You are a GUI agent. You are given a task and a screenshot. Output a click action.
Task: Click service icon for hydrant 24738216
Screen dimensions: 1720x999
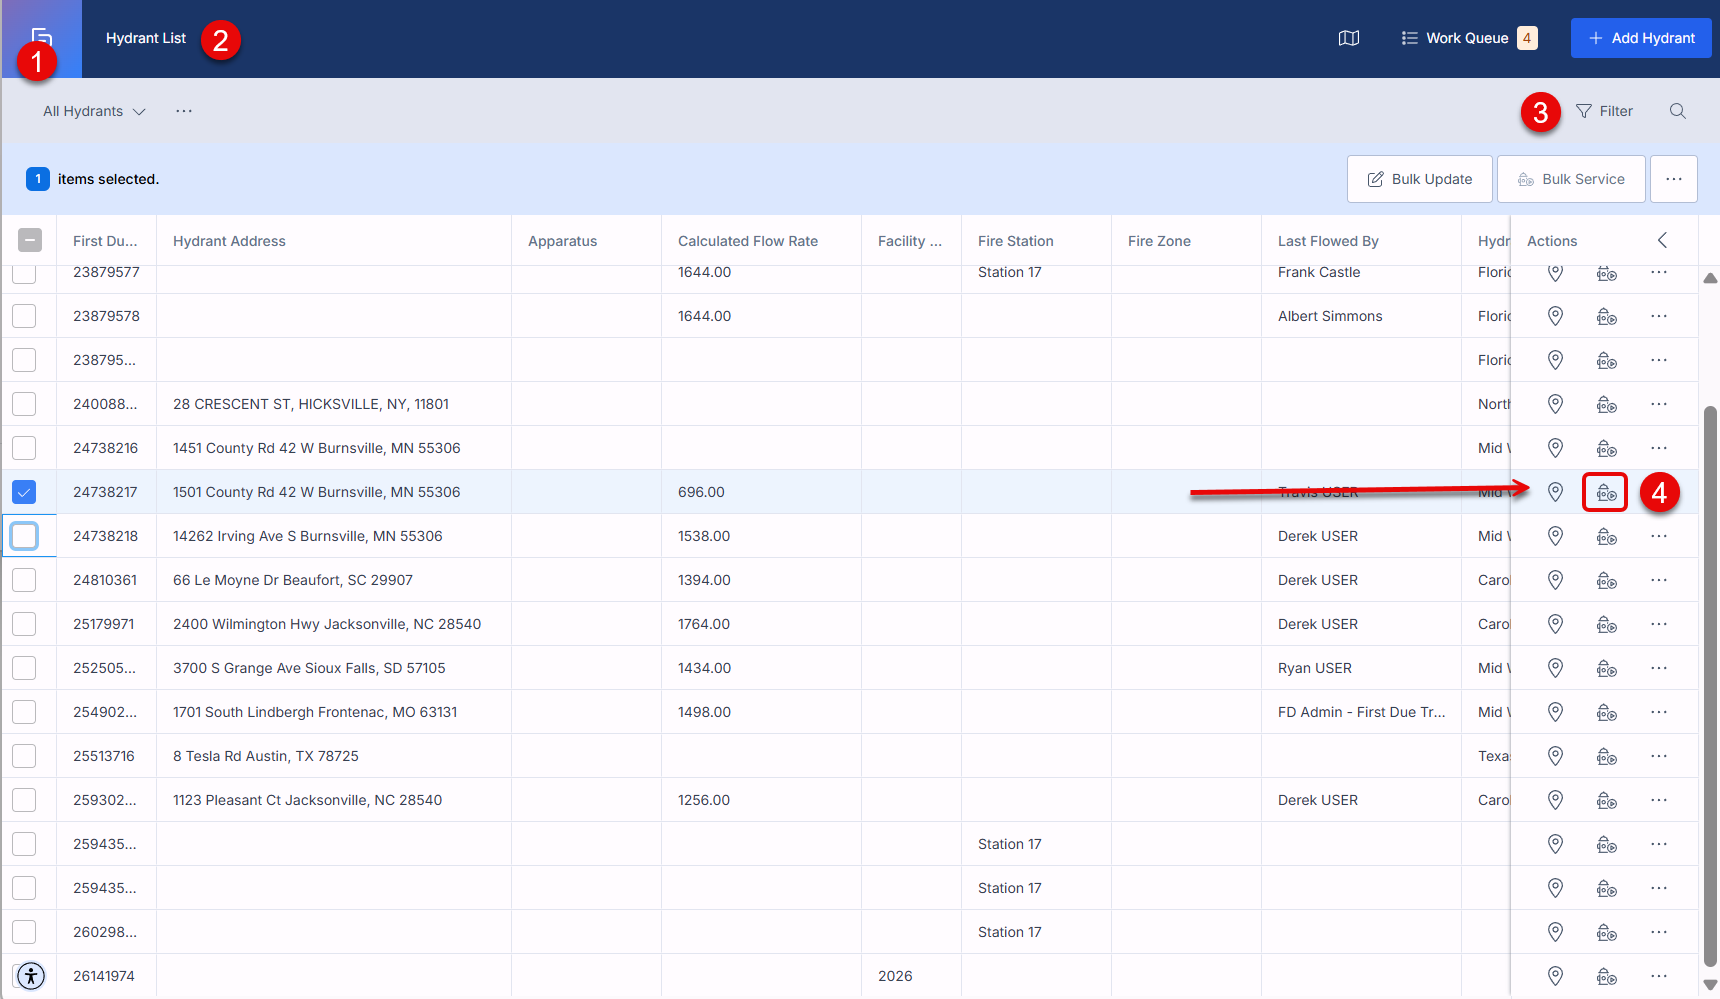tap(1607, 448)
